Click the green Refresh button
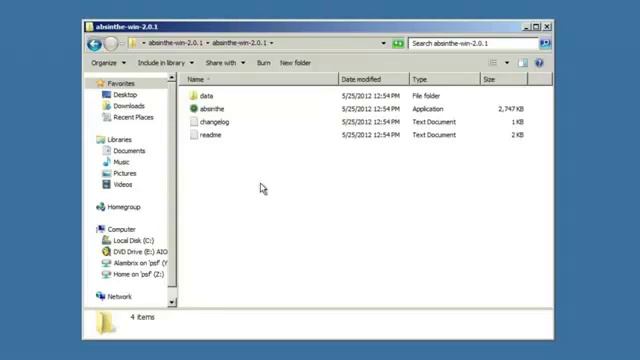Viewport: 640px width, 360px height. click(398, 43)
